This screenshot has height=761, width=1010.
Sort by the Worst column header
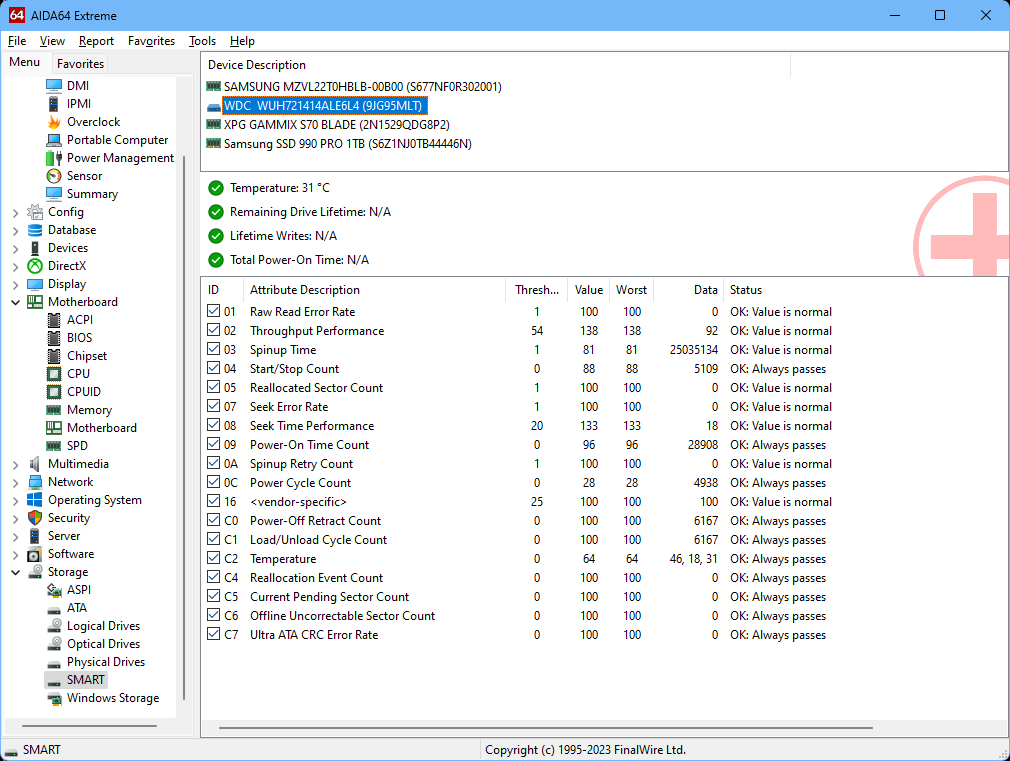pyautogui.click(x=631, y=290)
